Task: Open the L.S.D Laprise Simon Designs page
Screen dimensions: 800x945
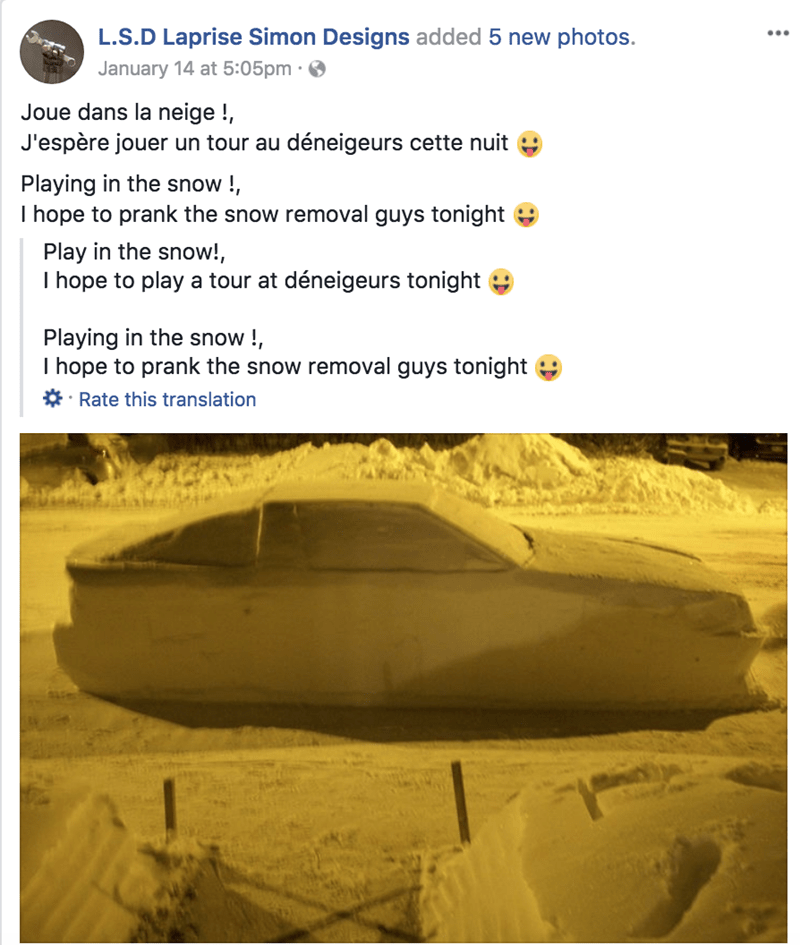Action: 254,37
